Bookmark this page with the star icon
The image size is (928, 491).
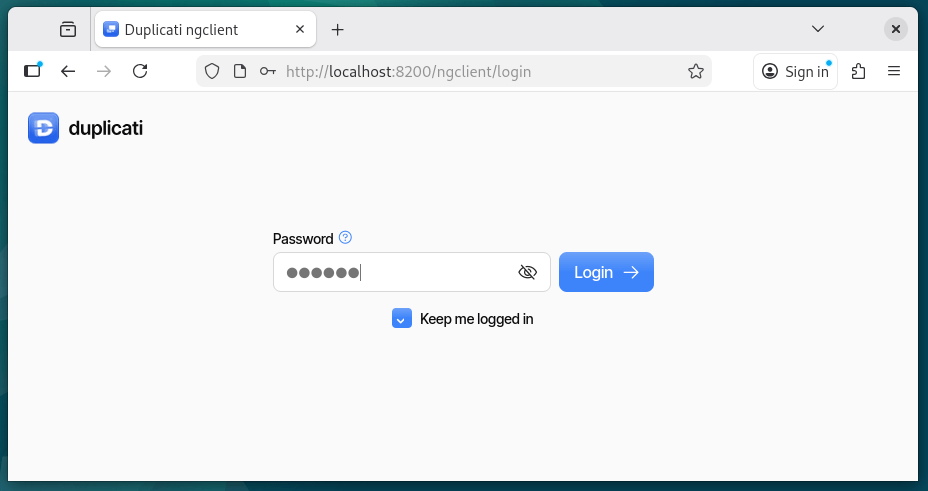click(696, 71)
